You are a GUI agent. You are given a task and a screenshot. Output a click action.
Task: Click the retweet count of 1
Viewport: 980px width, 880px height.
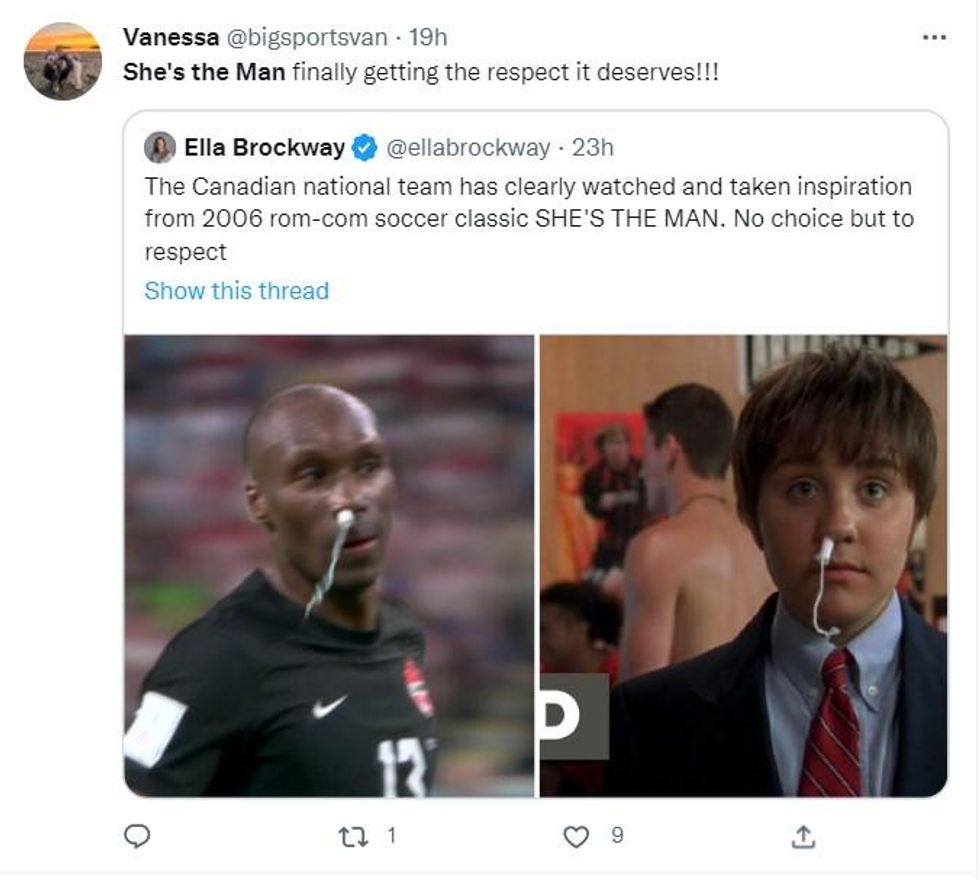pos(391,835)
